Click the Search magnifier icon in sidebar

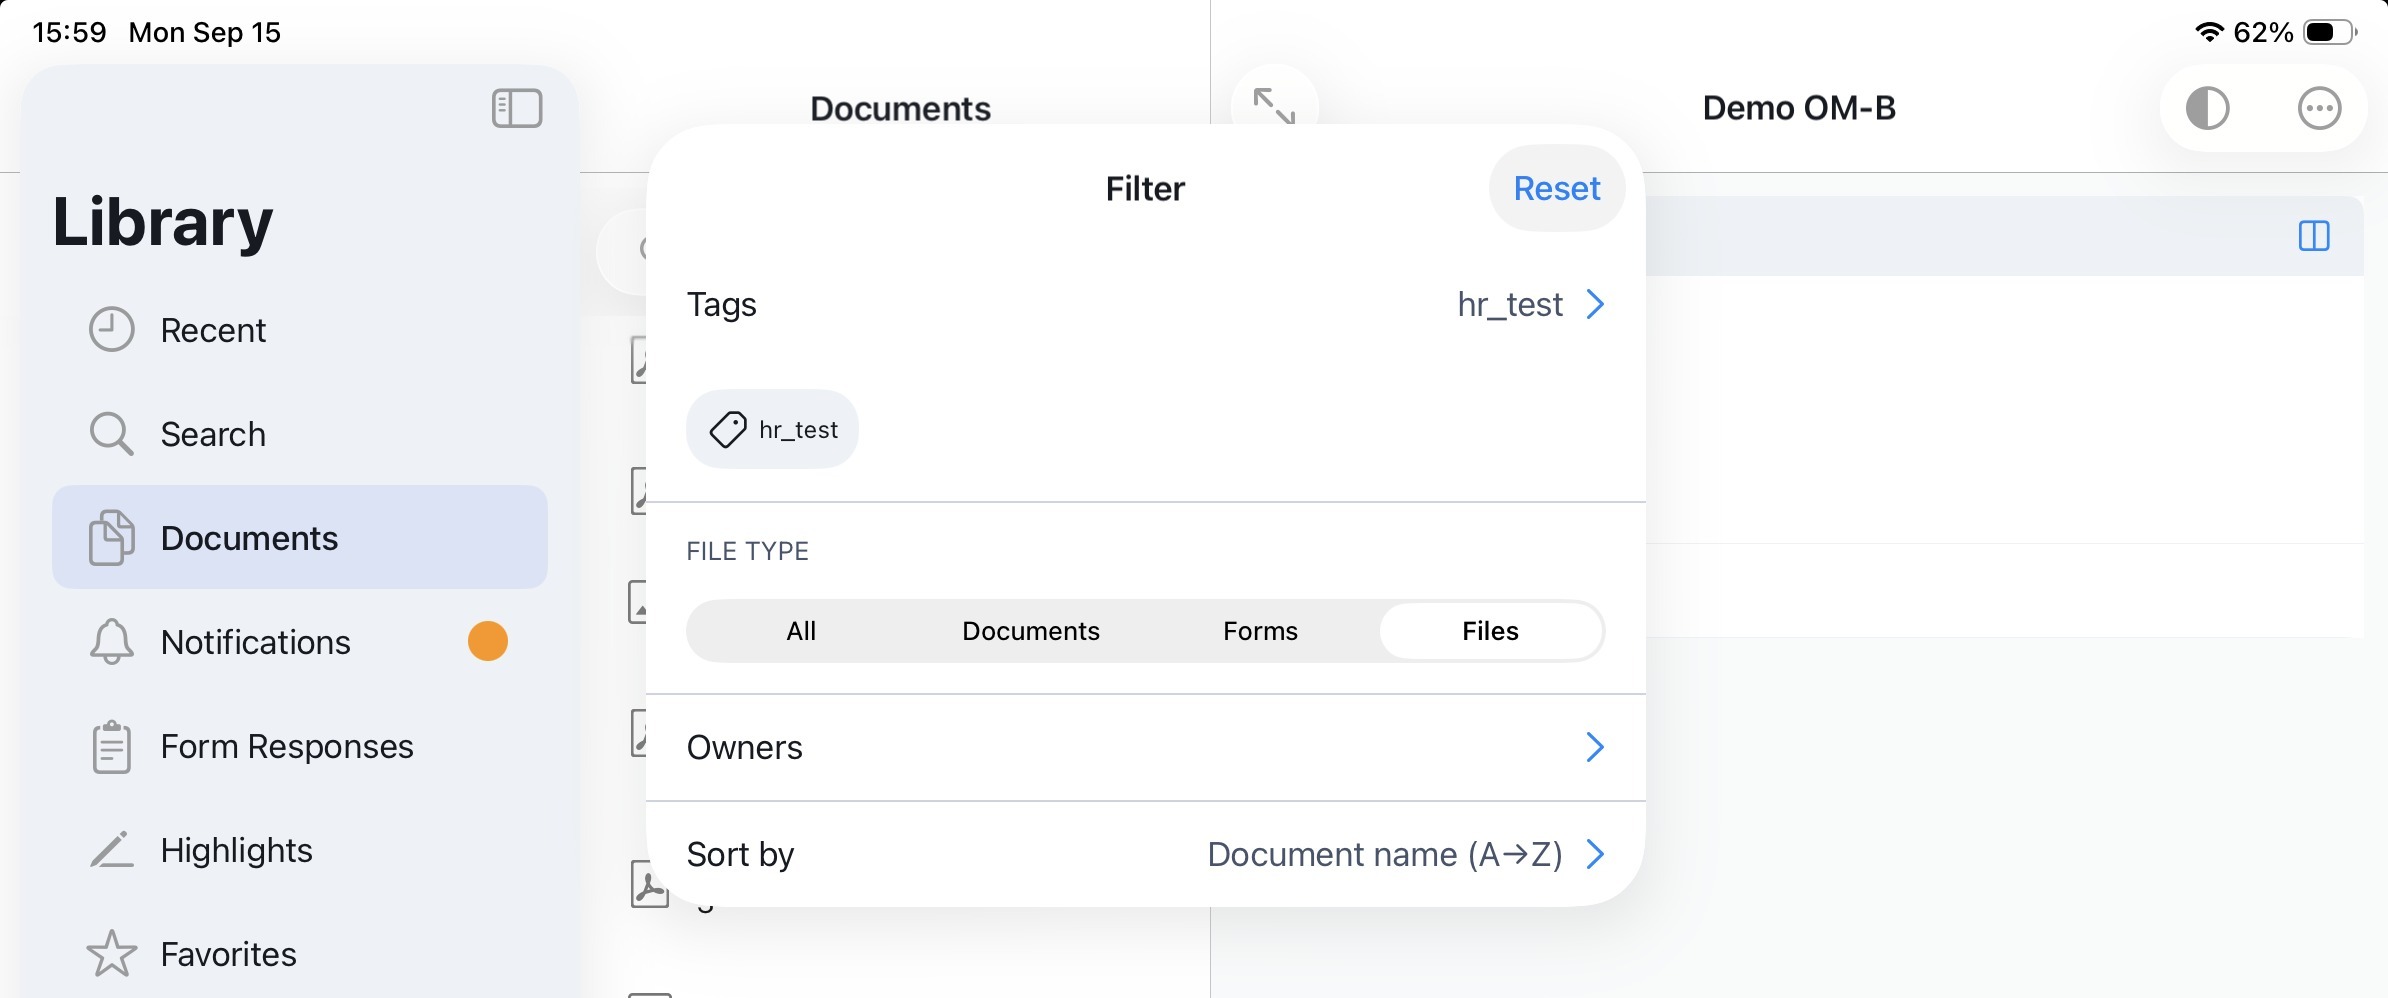(x=111, y=434)
